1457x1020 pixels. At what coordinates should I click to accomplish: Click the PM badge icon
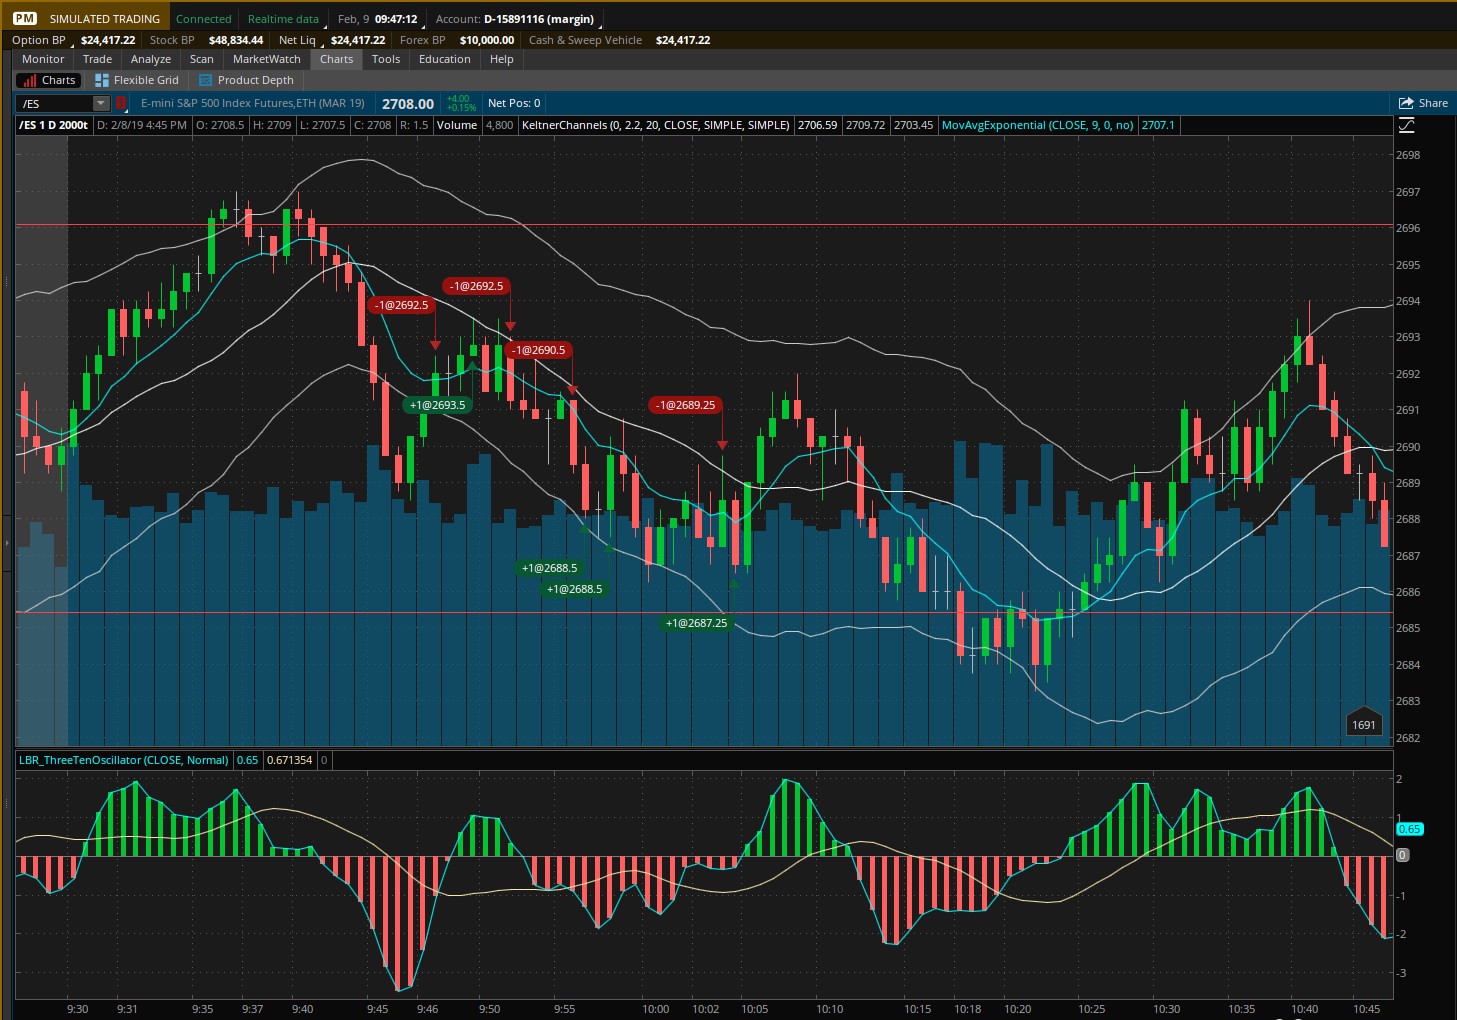pyautogui.click(x=25, y=18)
